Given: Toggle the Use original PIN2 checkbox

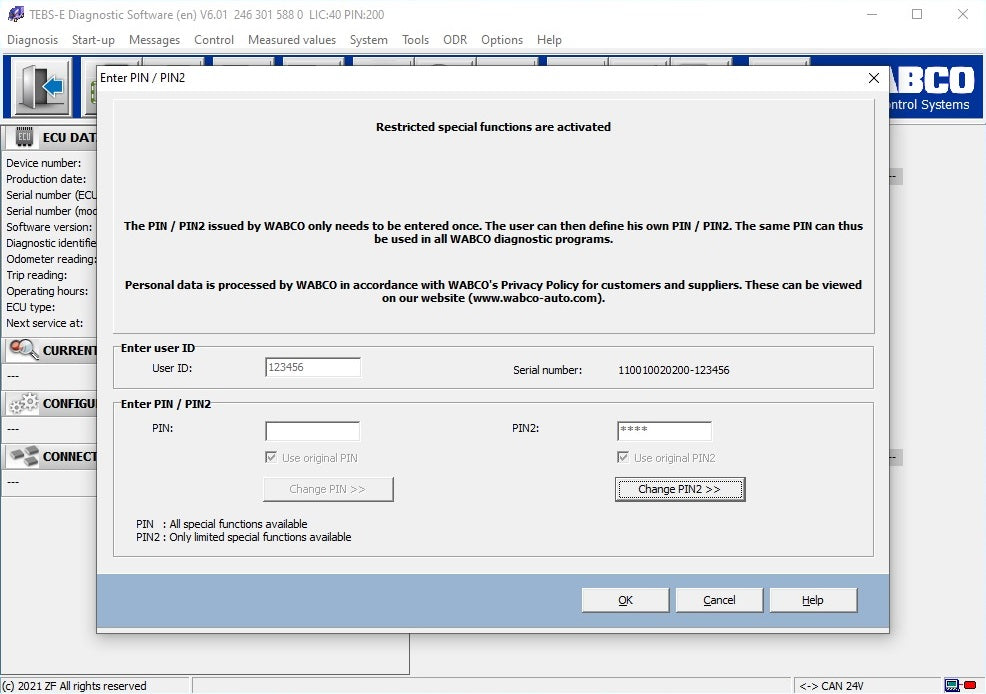Looking at the screenshot, I should (623, 458).
